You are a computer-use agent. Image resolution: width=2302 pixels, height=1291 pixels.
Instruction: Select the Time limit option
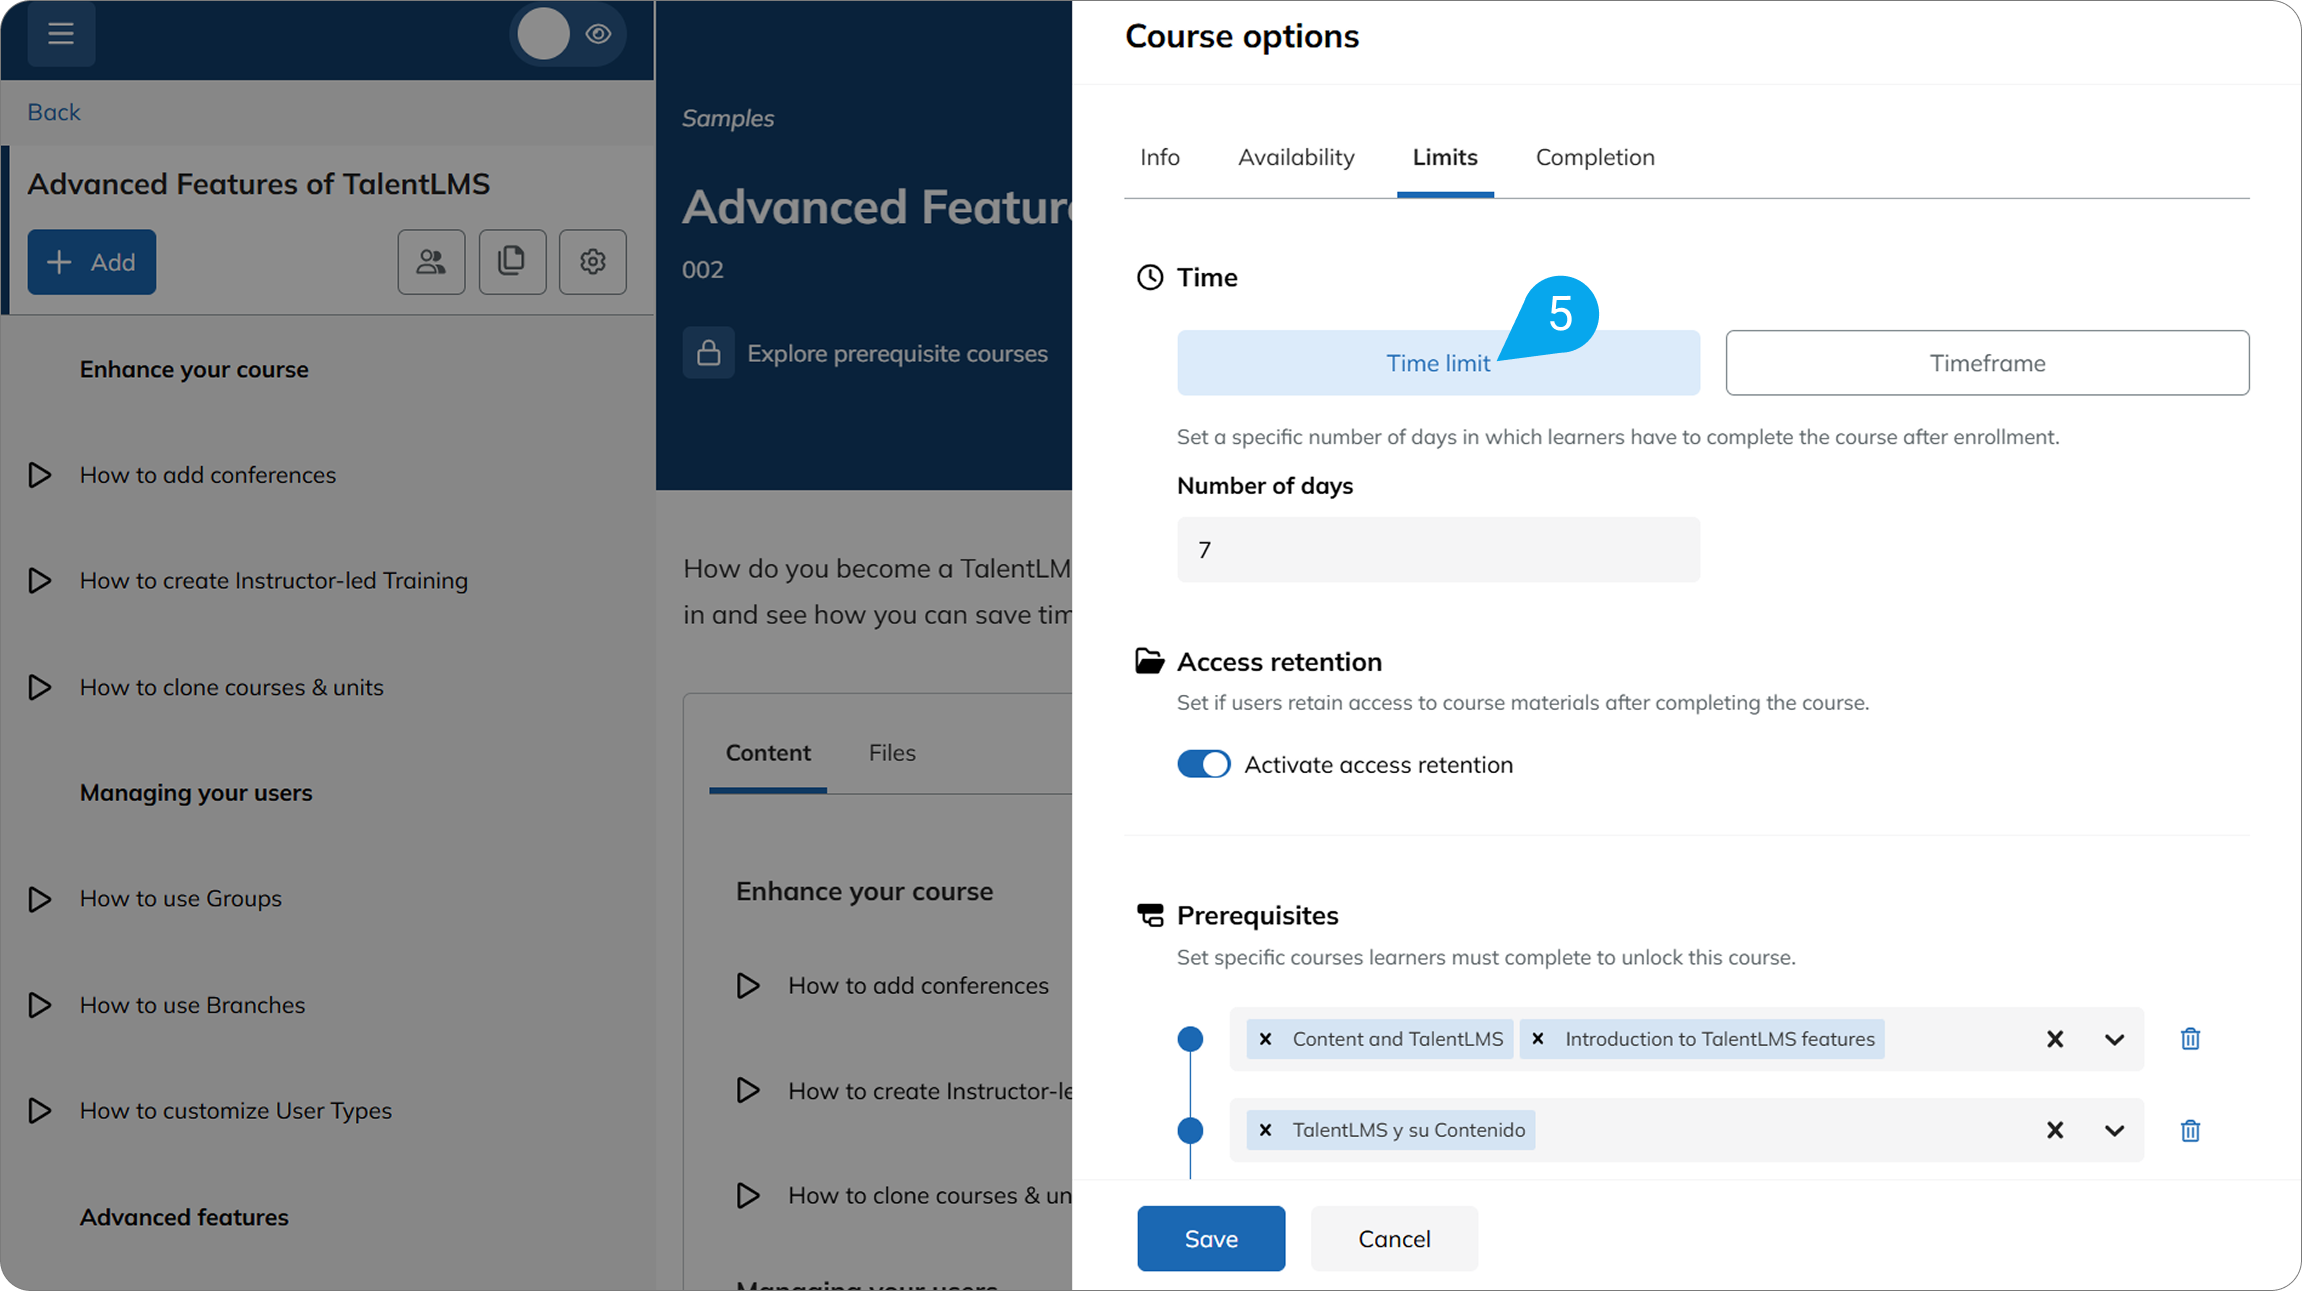click(x=1438, y=363)
